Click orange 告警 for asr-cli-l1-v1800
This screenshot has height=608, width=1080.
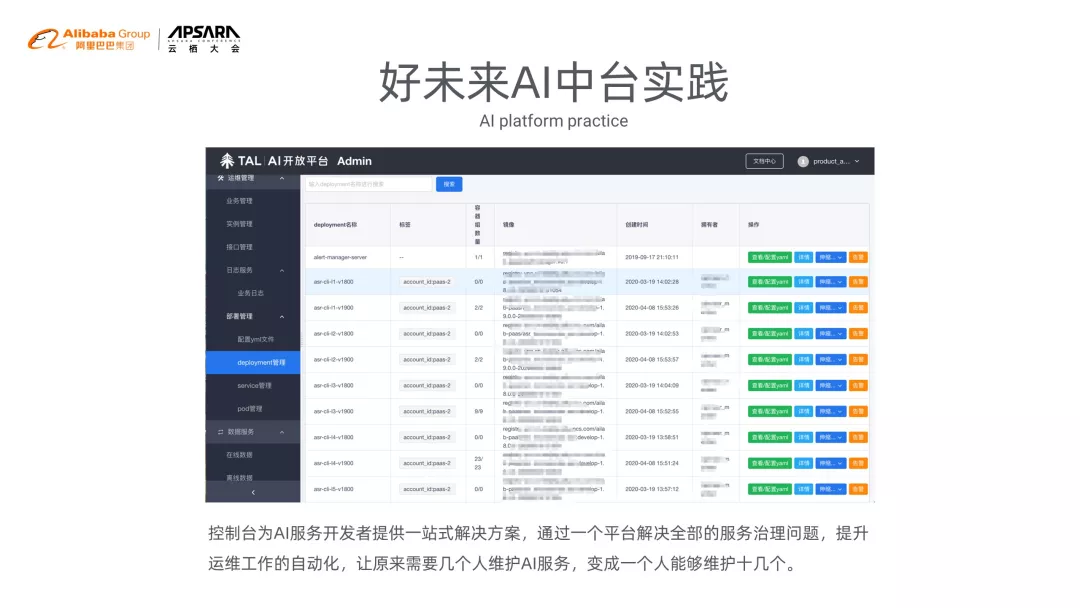[x=858, y=282]
